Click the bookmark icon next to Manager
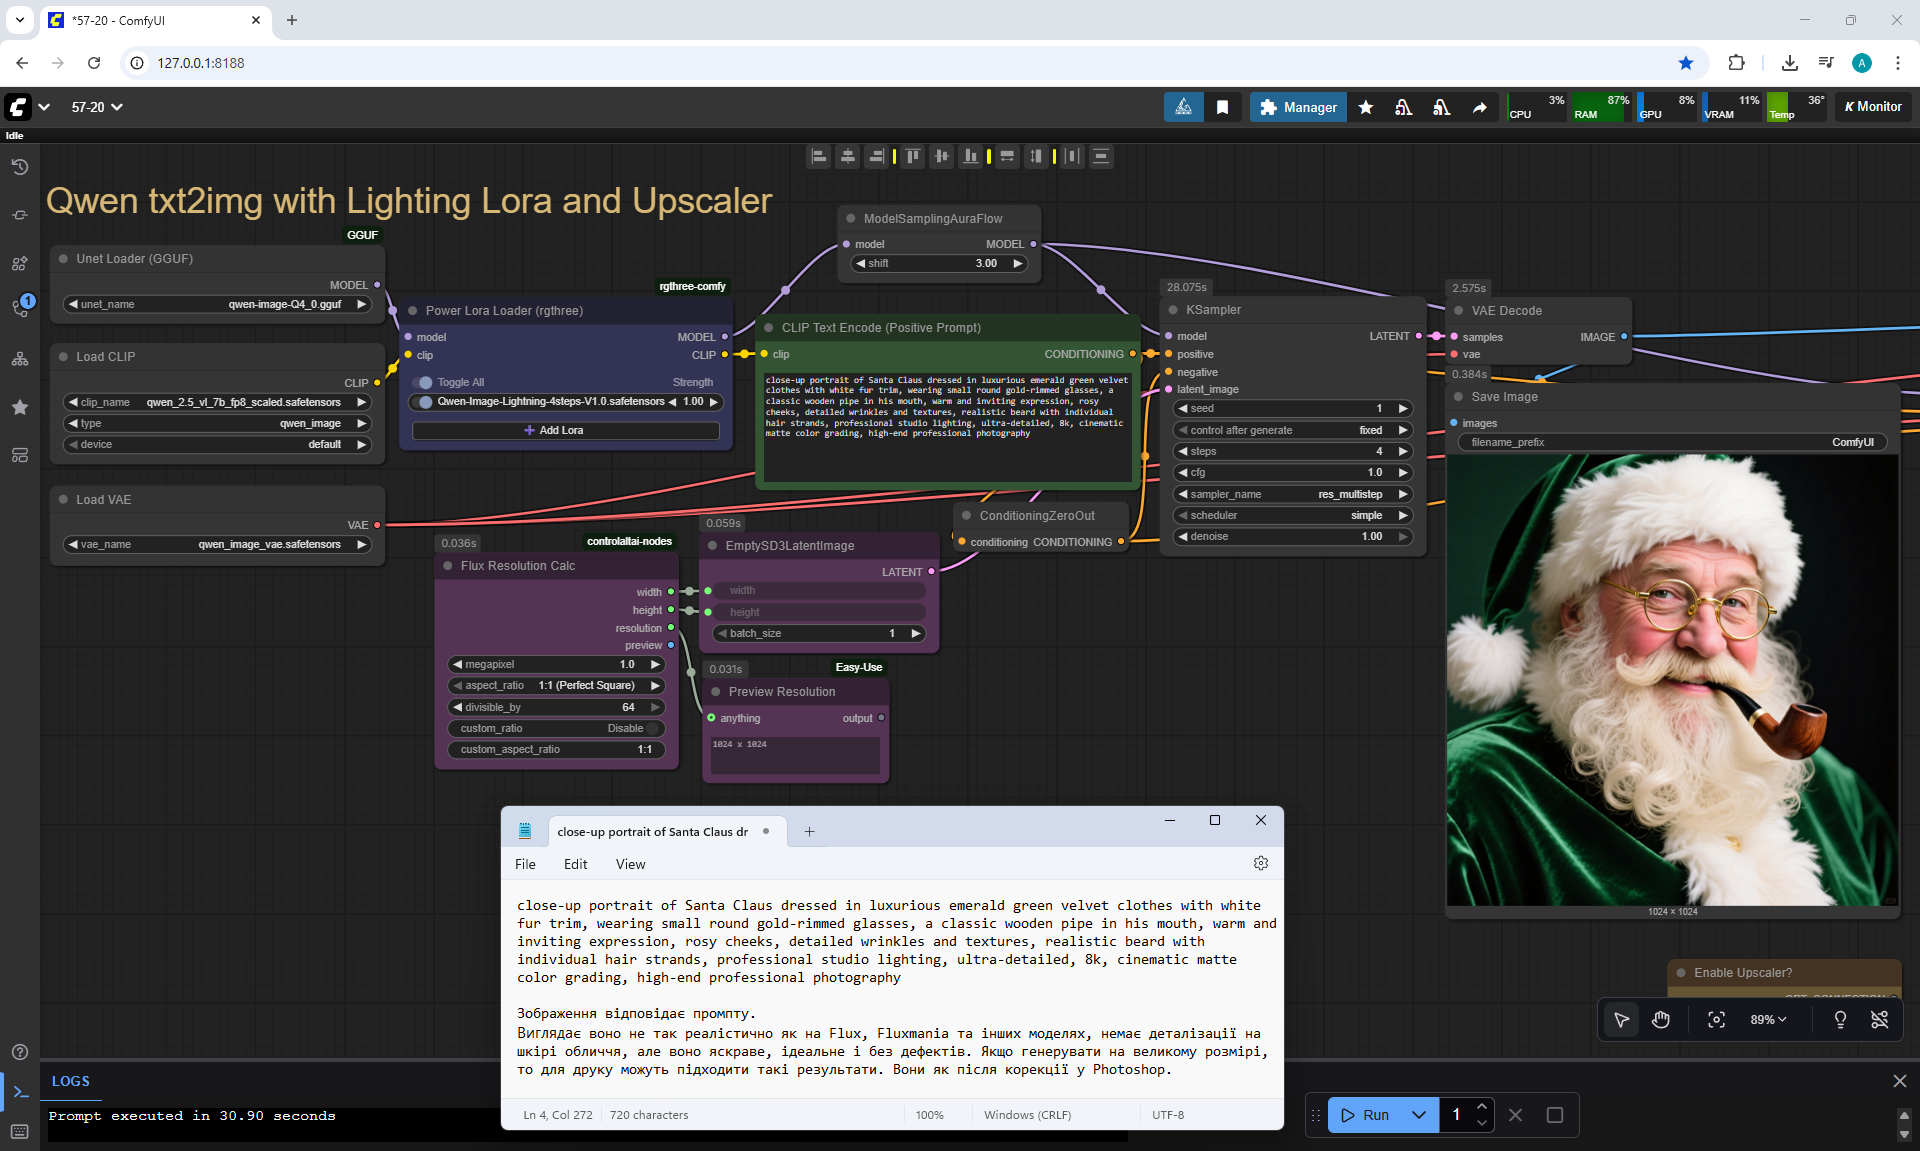The height and width of the screenshot is (1151, 1920). (x=1222, y=107)
